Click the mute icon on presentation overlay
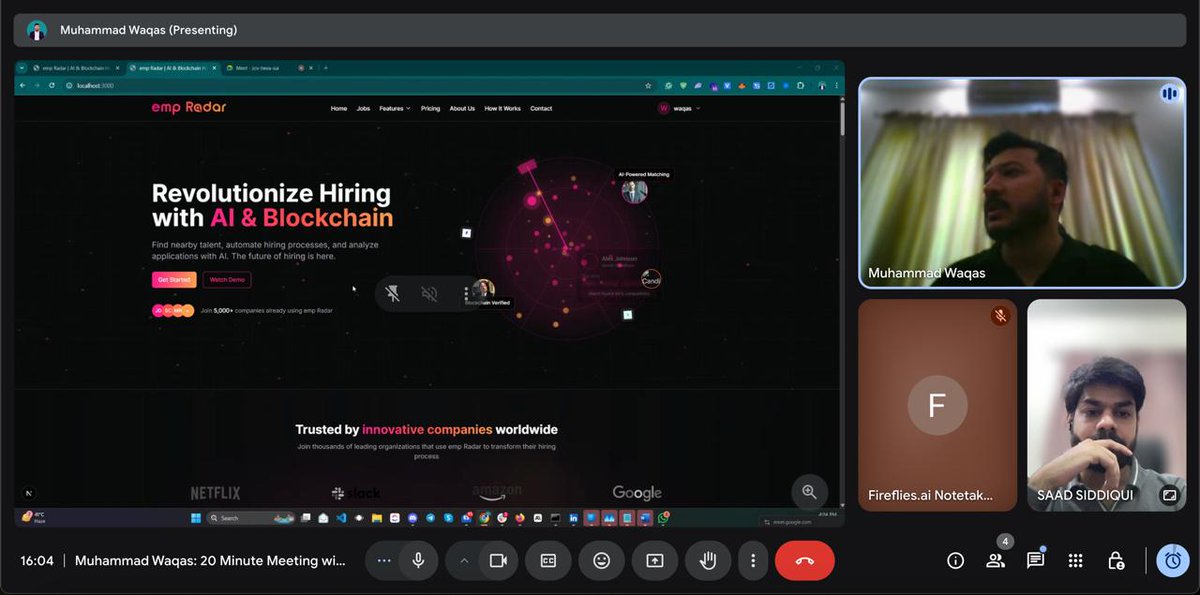Screen dimensions: 1200x595 tap(429, 294)
